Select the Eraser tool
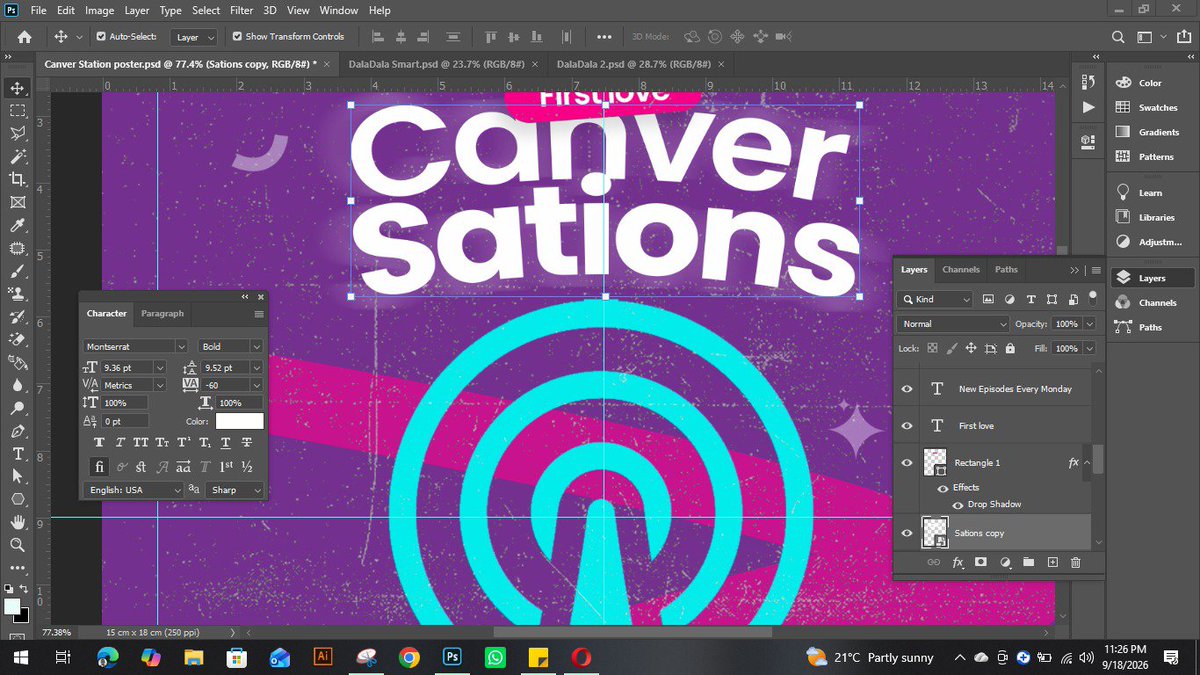Screen dimensions: 1200x675 tap(18, 339)
